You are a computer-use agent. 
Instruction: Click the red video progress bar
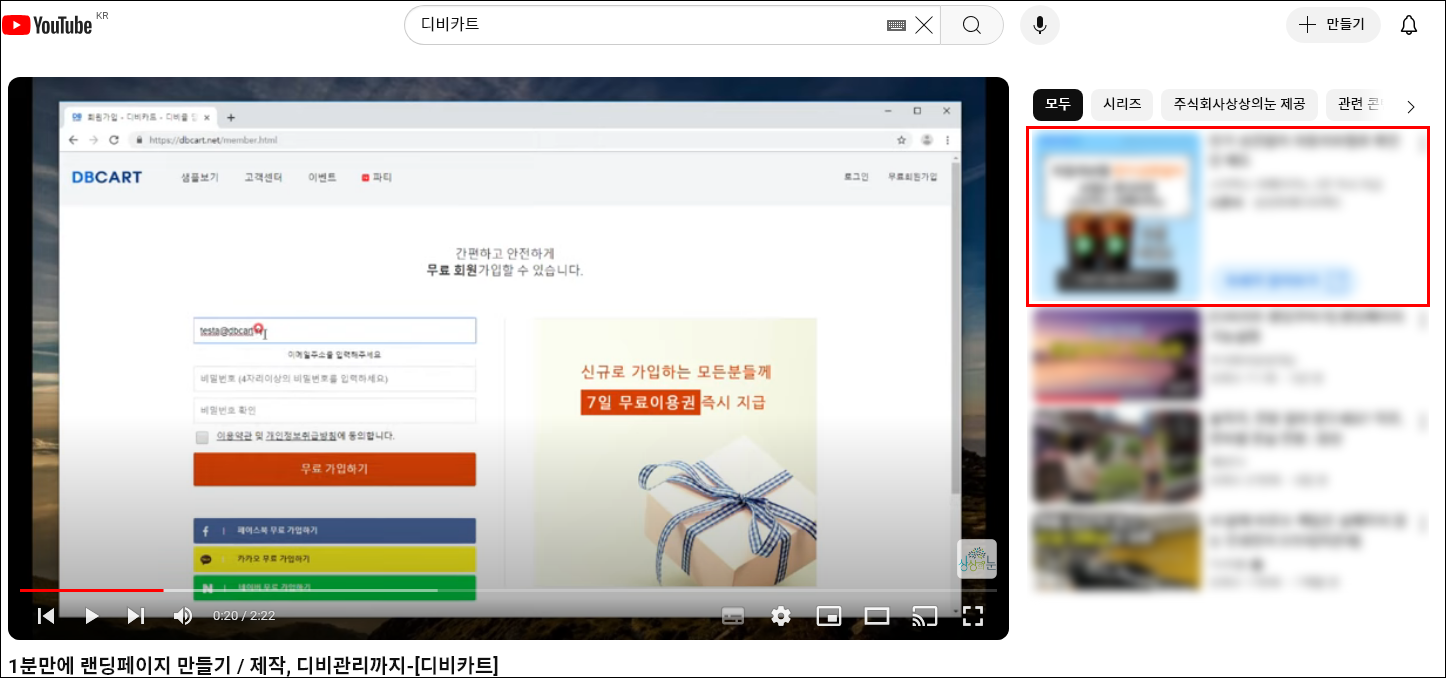coord(90,590)
